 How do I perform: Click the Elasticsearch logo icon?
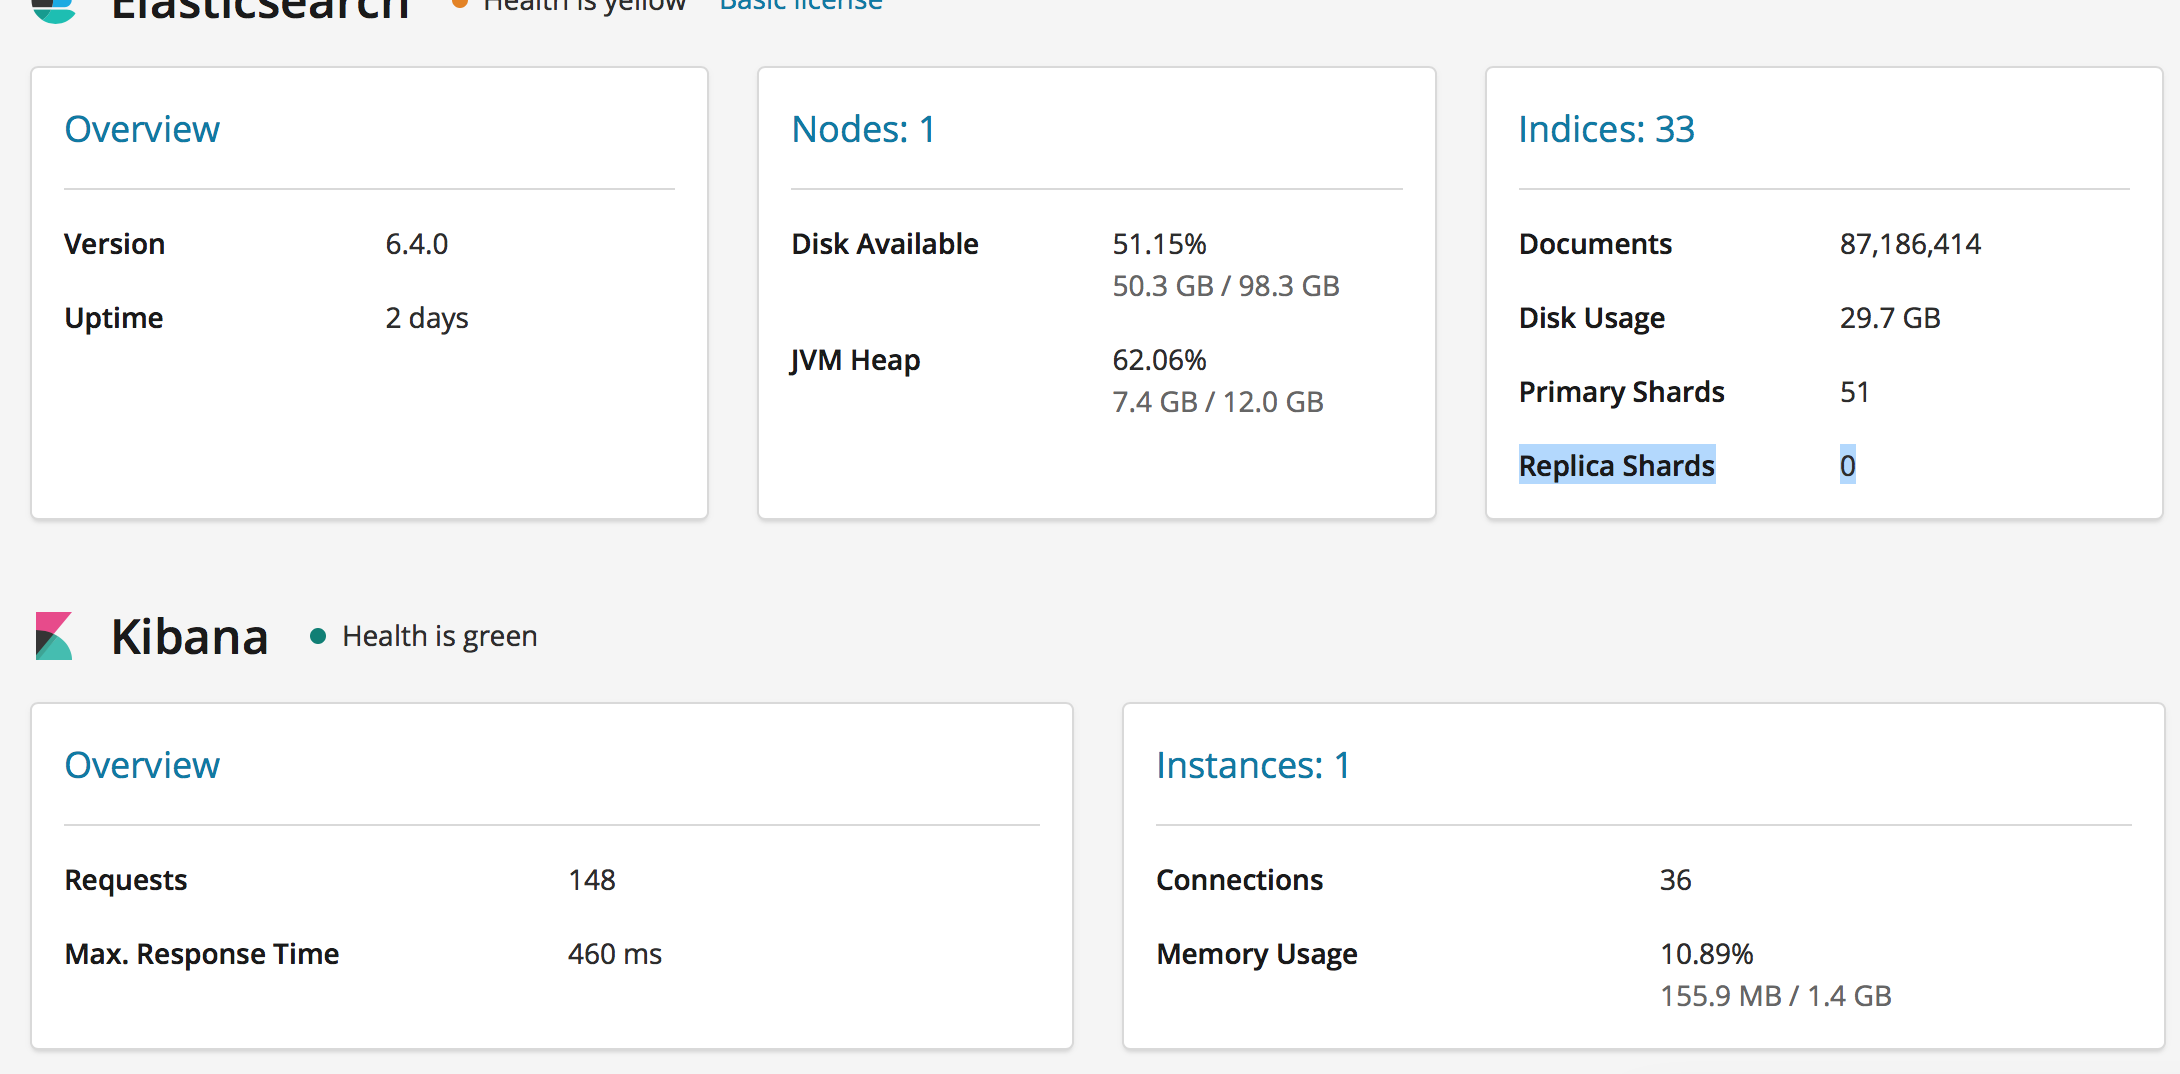pos(54,10)
